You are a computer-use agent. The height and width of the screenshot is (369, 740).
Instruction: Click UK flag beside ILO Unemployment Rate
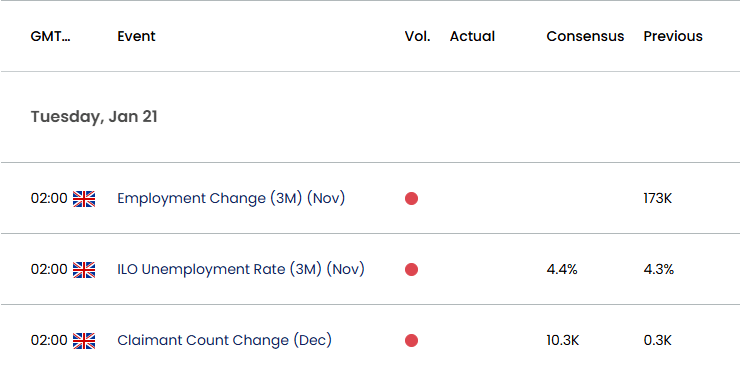(84, 270)
